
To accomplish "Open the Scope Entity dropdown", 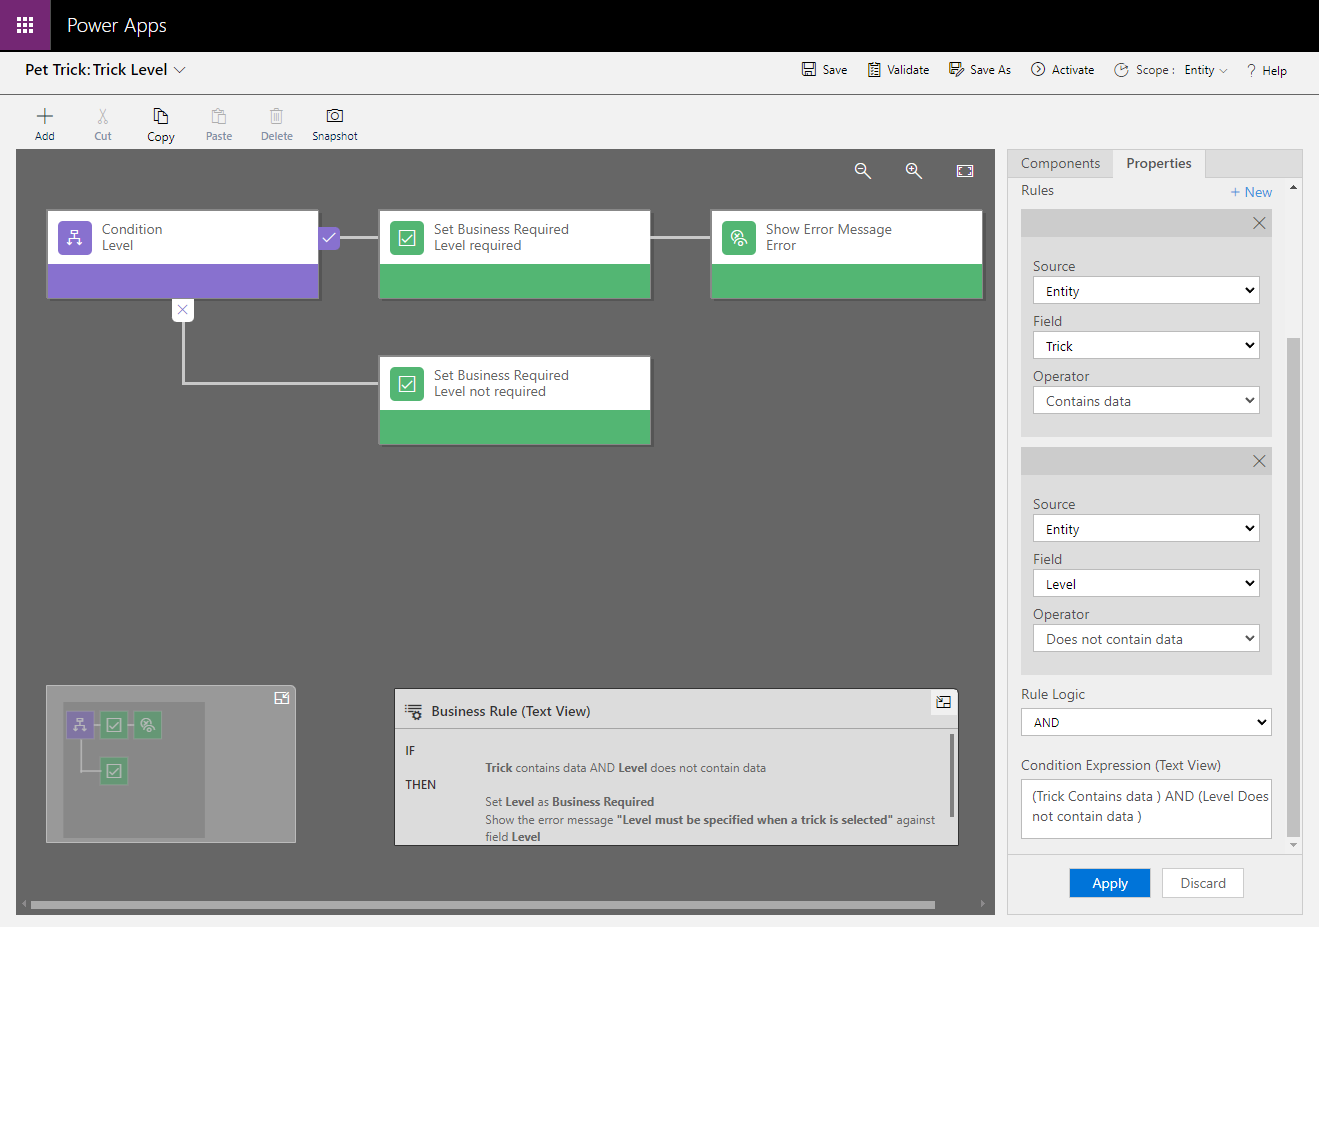I will [1206, 70].
